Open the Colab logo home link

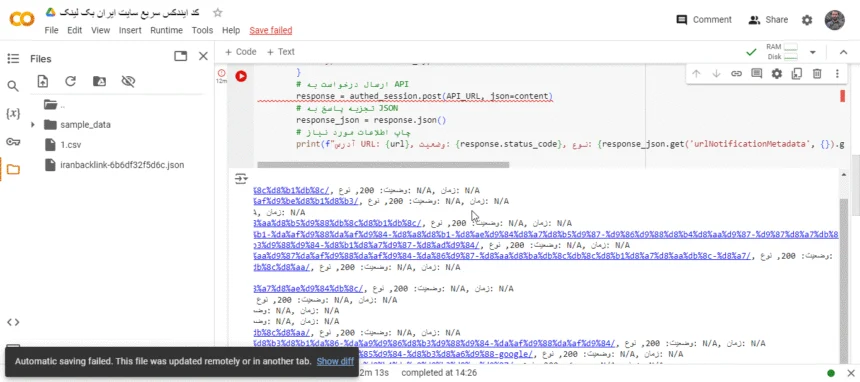point(22,20)
